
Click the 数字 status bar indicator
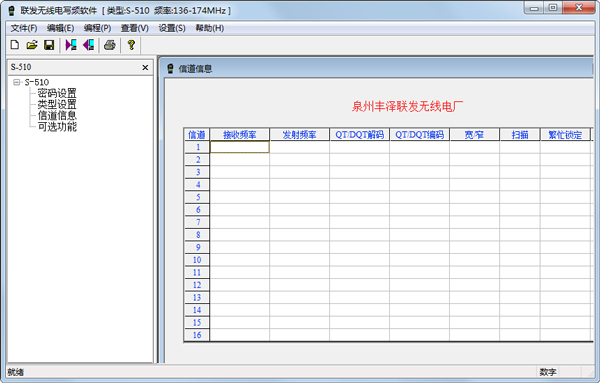(x=548, y=372)
